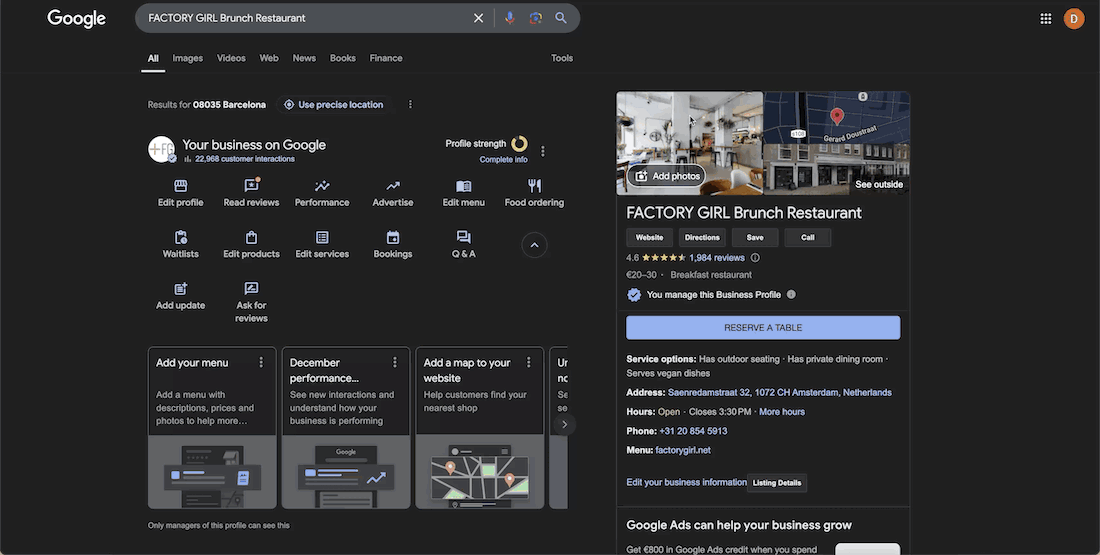1100x555 pixels.
Task: Switch to the Images tab
Action: (x=187, y=58)
